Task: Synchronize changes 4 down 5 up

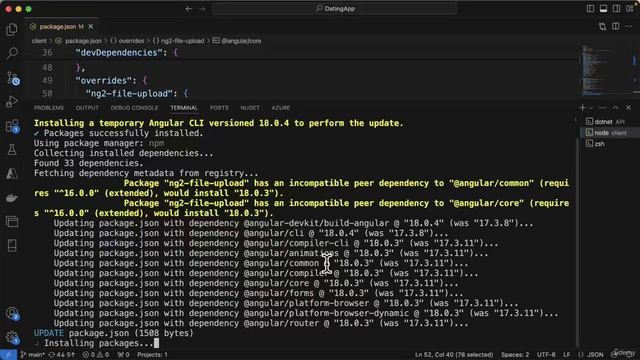Action: [x=62, y=355]
